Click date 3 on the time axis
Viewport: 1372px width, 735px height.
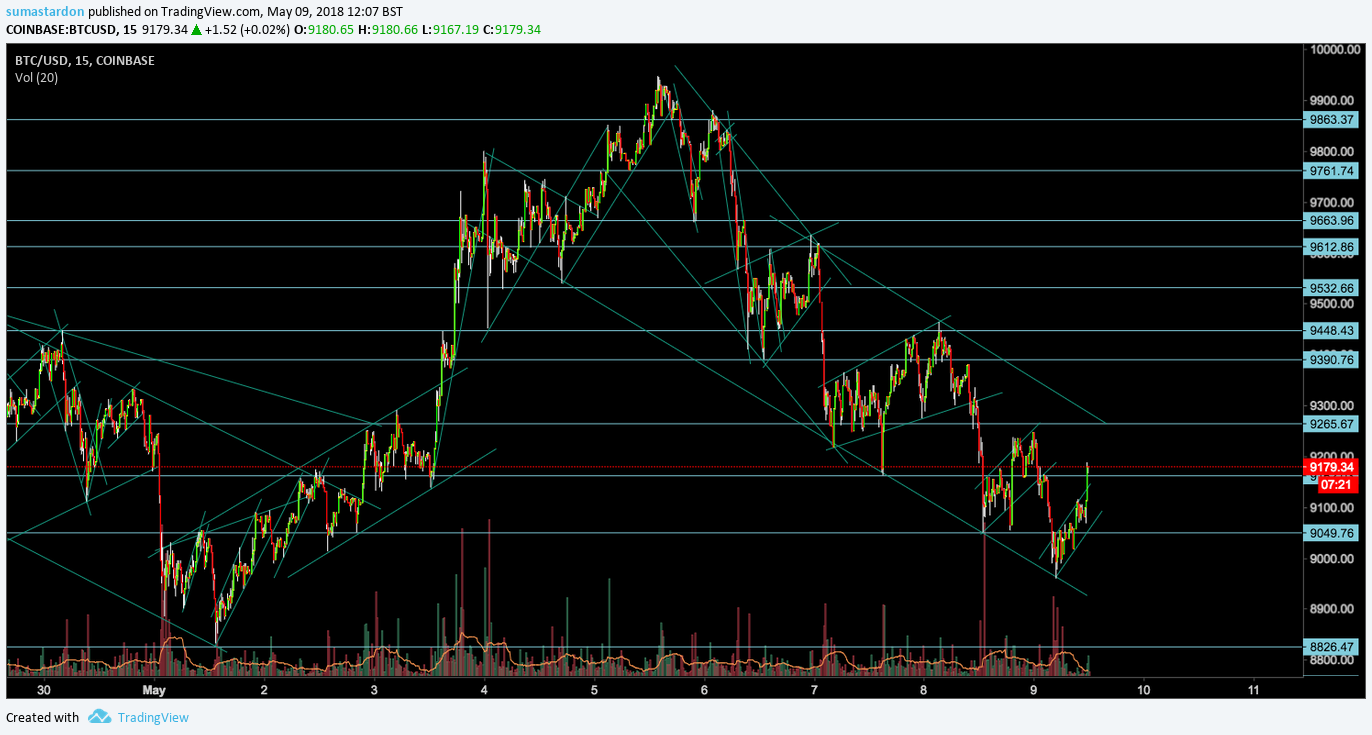coord(374,690)
